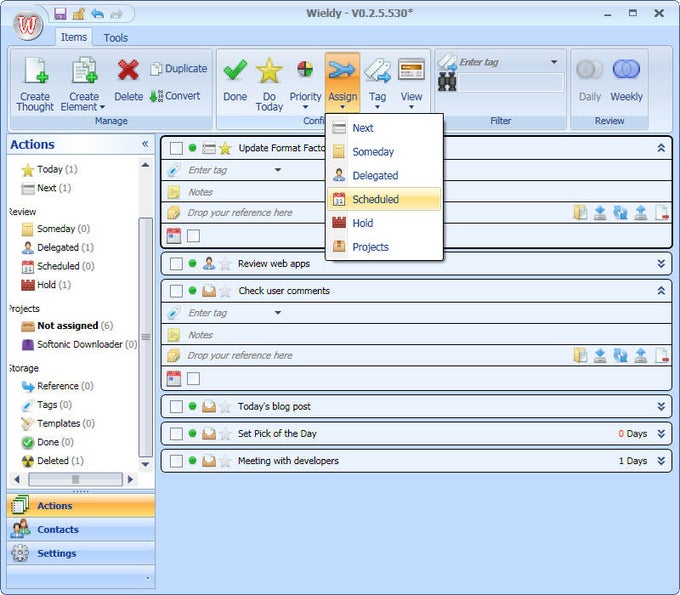Click the yellow star on Update Format Factory
Viewport: 680px width, 595px height.
coord(225,148)
